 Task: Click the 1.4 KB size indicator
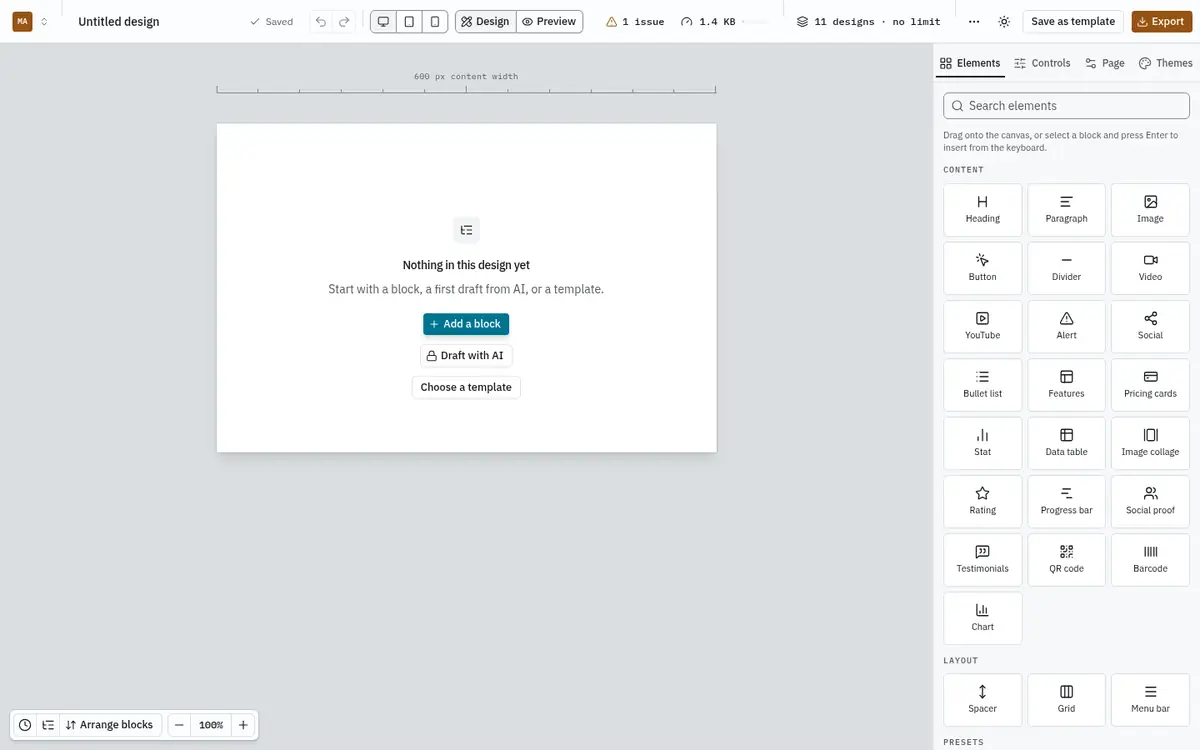point(708,21)
